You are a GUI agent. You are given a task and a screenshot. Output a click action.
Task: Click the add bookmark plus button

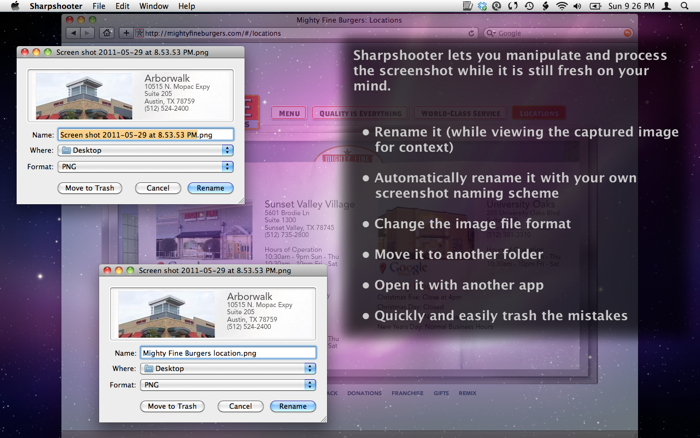click(x=126, y=32)
